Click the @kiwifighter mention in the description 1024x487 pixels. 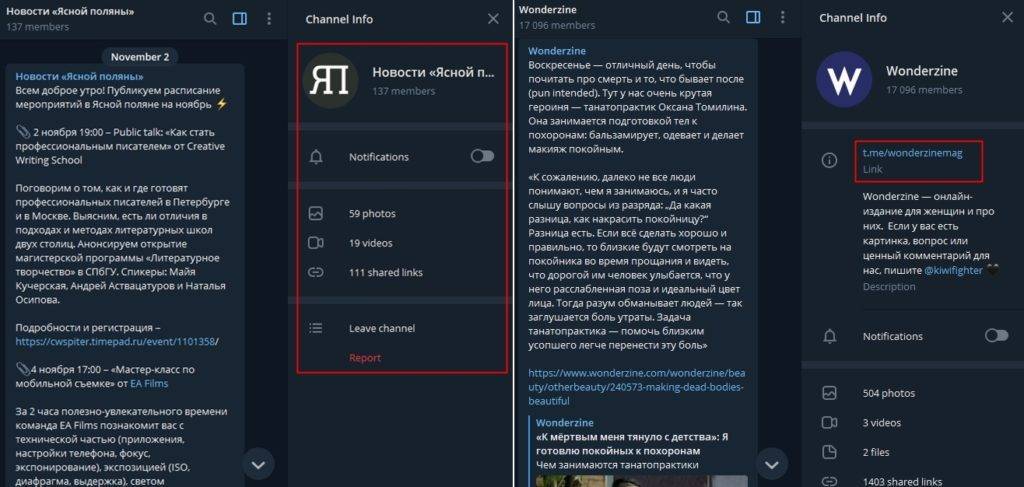pos(954,270)
